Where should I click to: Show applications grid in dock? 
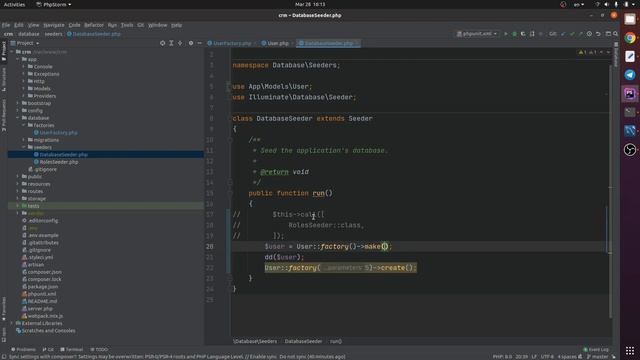[630, 351]
